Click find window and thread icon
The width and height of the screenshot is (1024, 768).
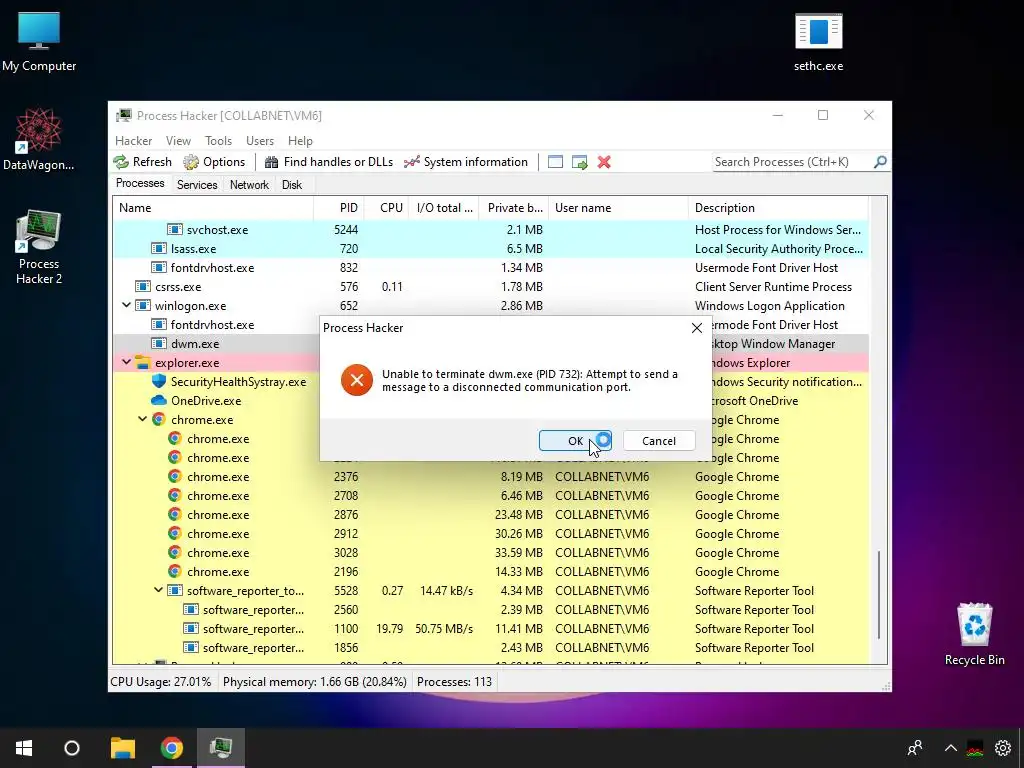pos(579,162)
